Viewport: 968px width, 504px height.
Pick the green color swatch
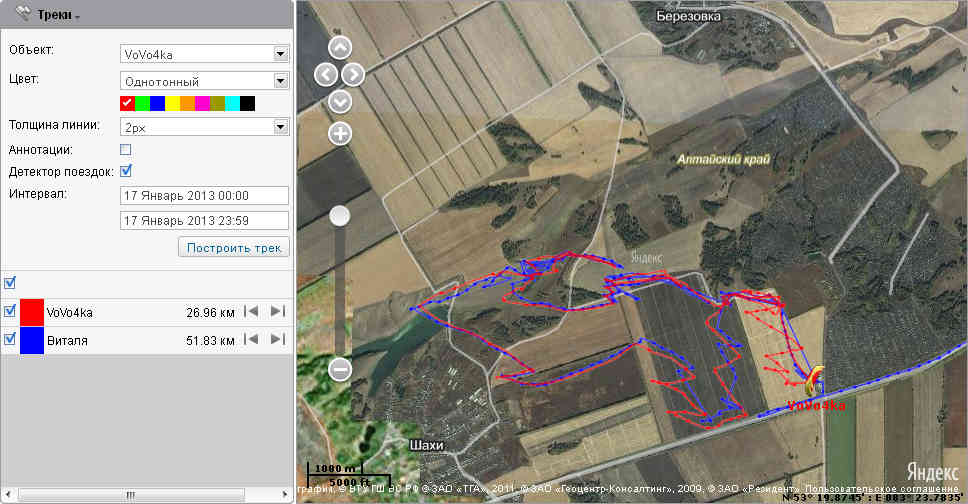(142, 103)
